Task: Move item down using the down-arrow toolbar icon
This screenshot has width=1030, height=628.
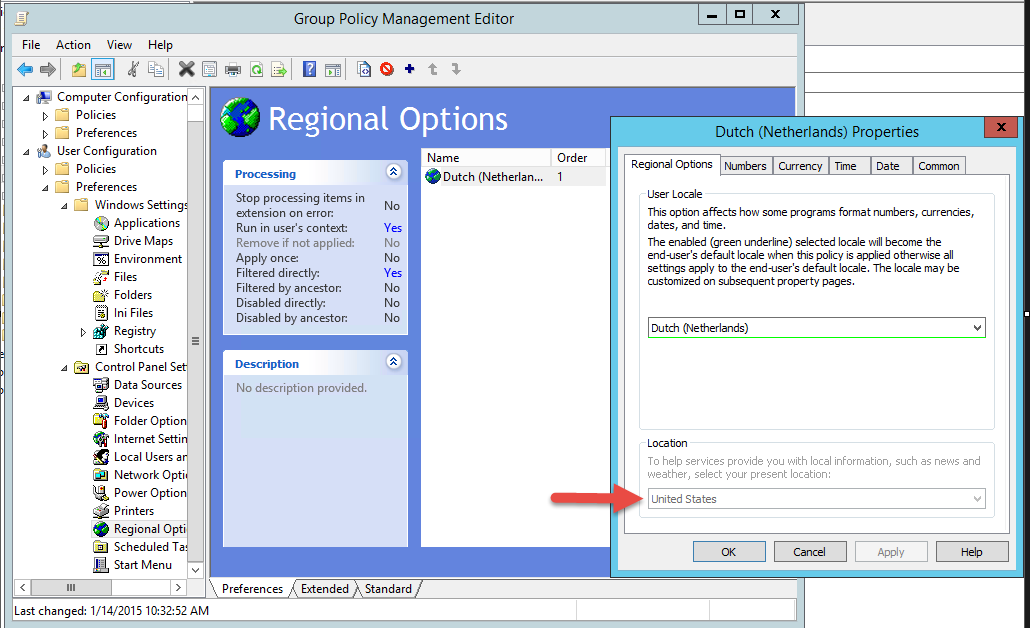Action: (x=456, y=69)
